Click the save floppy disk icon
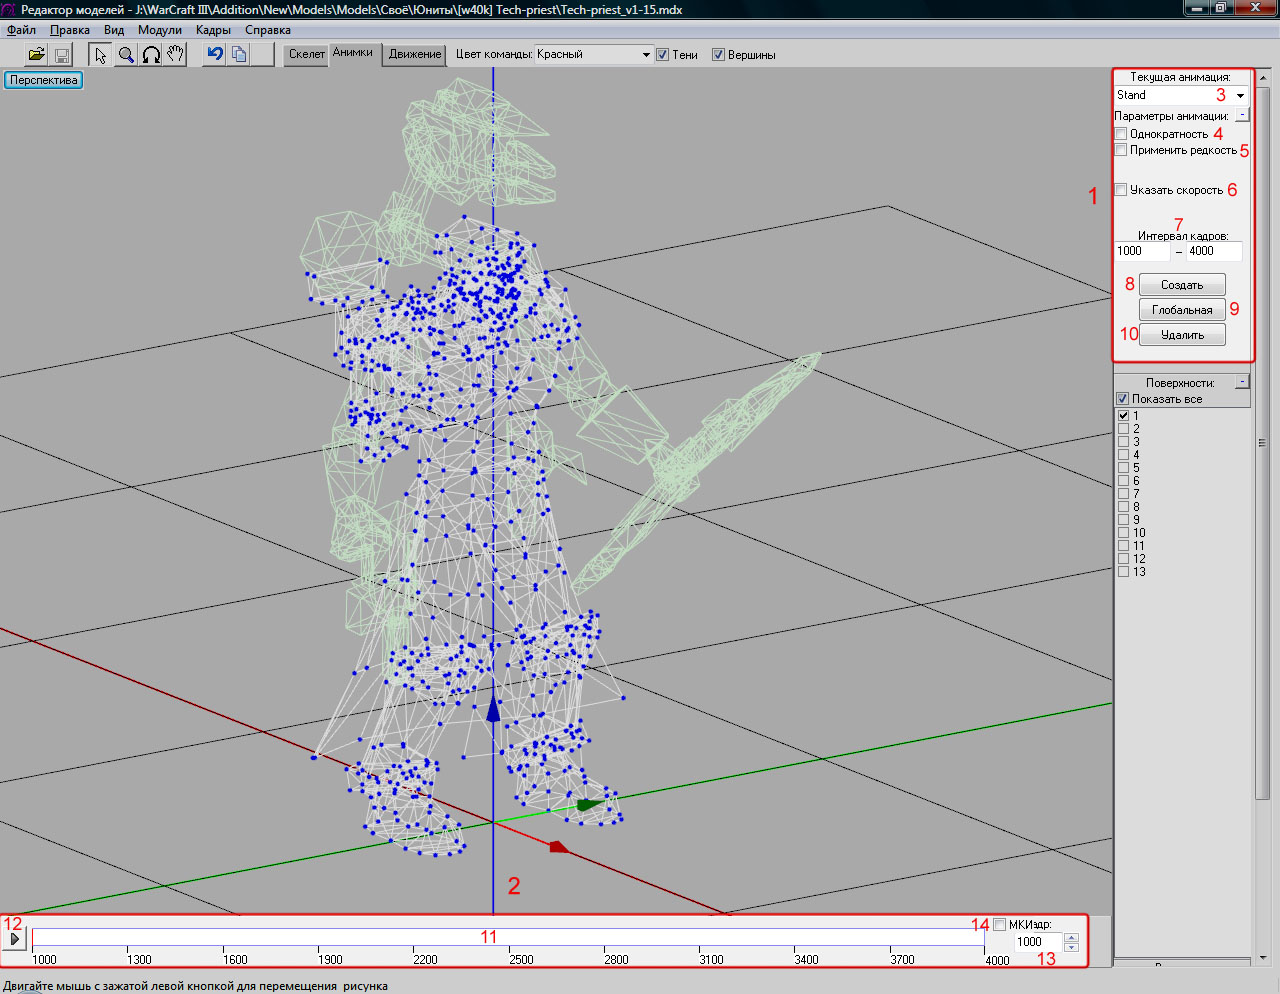This screenshot has height=994, width=1280. pos(61,55)
